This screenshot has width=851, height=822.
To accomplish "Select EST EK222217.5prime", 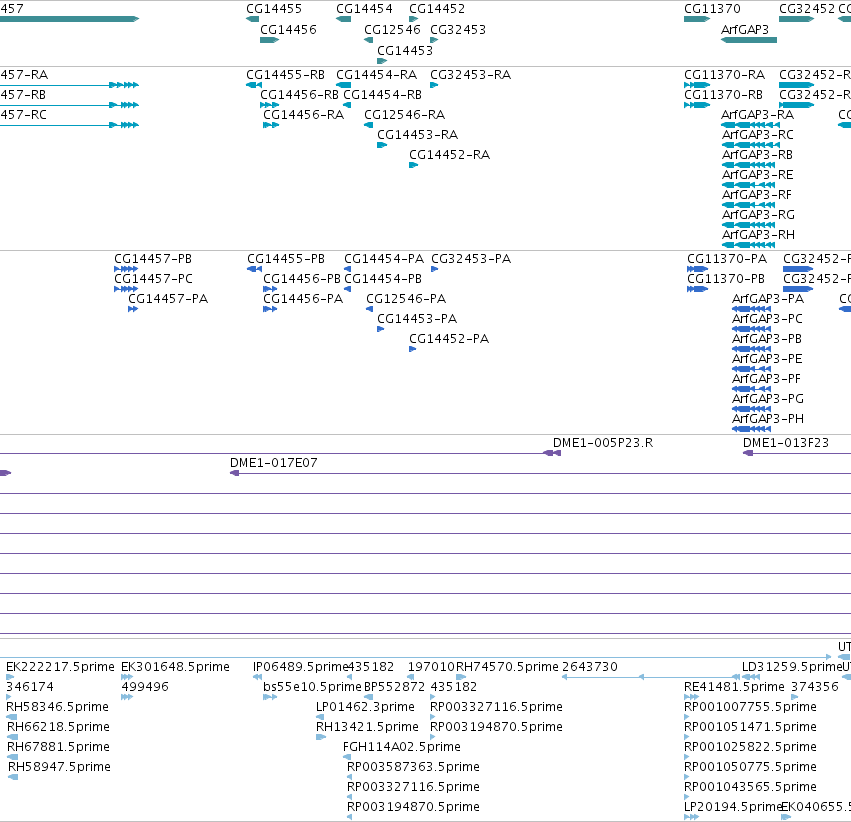I will (60, 667).
